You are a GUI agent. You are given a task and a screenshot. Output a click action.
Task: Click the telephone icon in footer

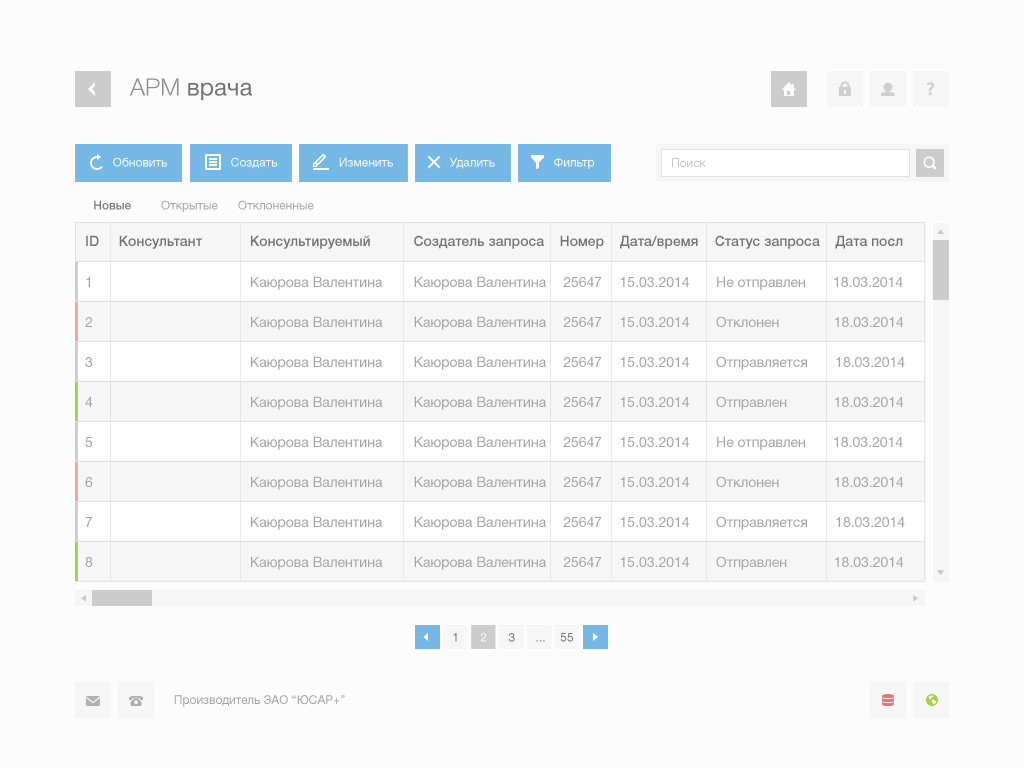pos(136,700)
